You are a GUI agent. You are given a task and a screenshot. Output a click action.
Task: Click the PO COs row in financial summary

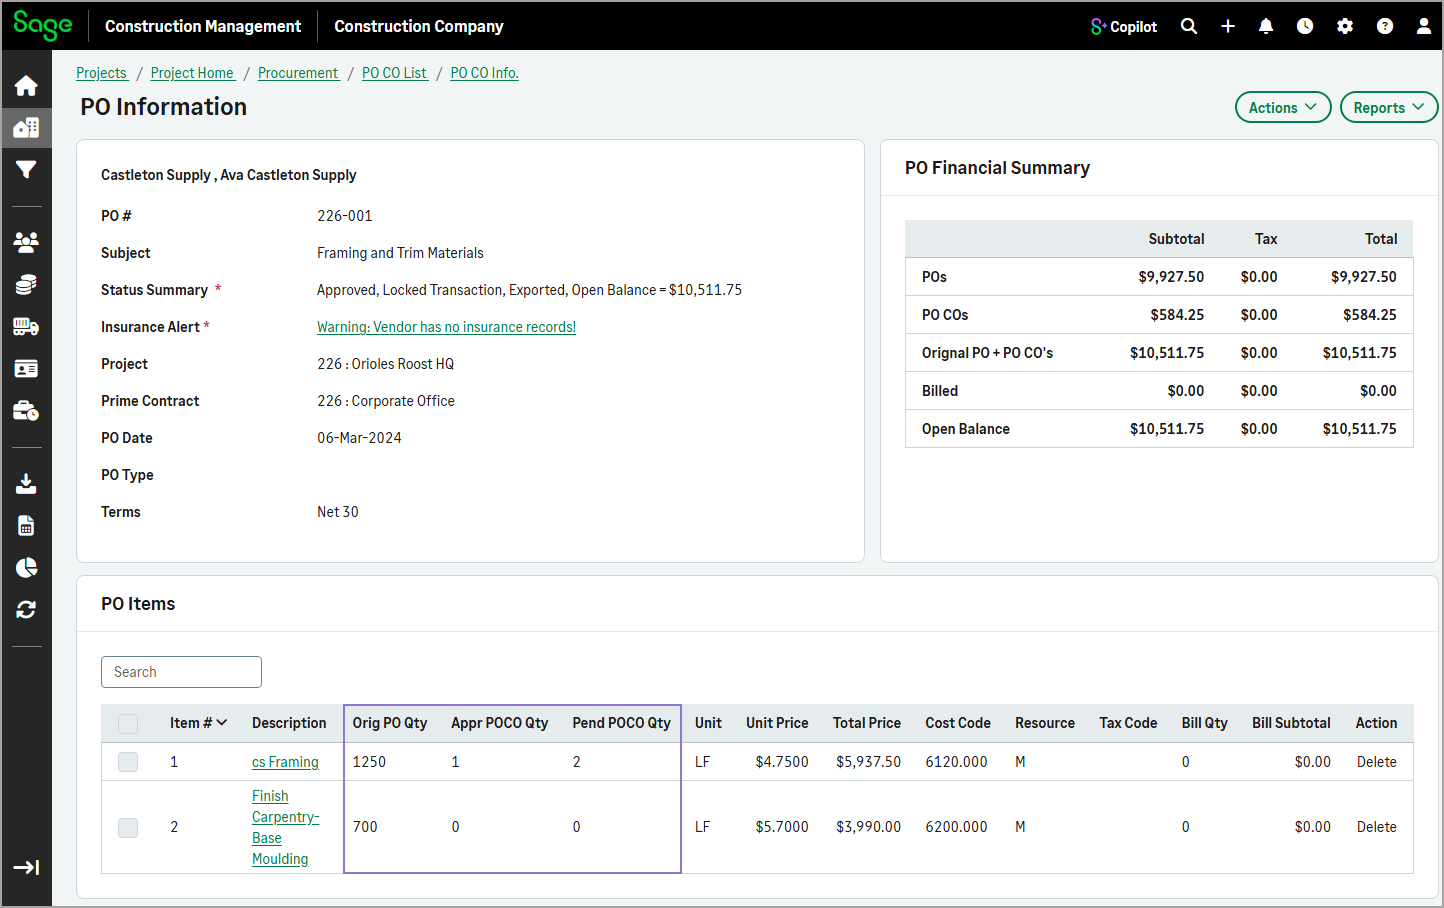click(x=1159, y=315)
